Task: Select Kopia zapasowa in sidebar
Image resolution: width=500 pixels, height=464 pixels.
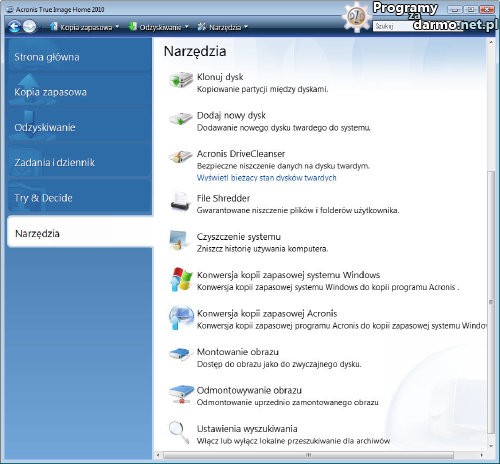Action: 79,91
